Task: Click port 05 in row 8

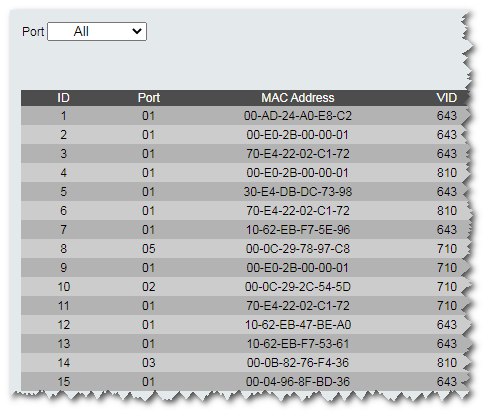Action: pos(149,249)
